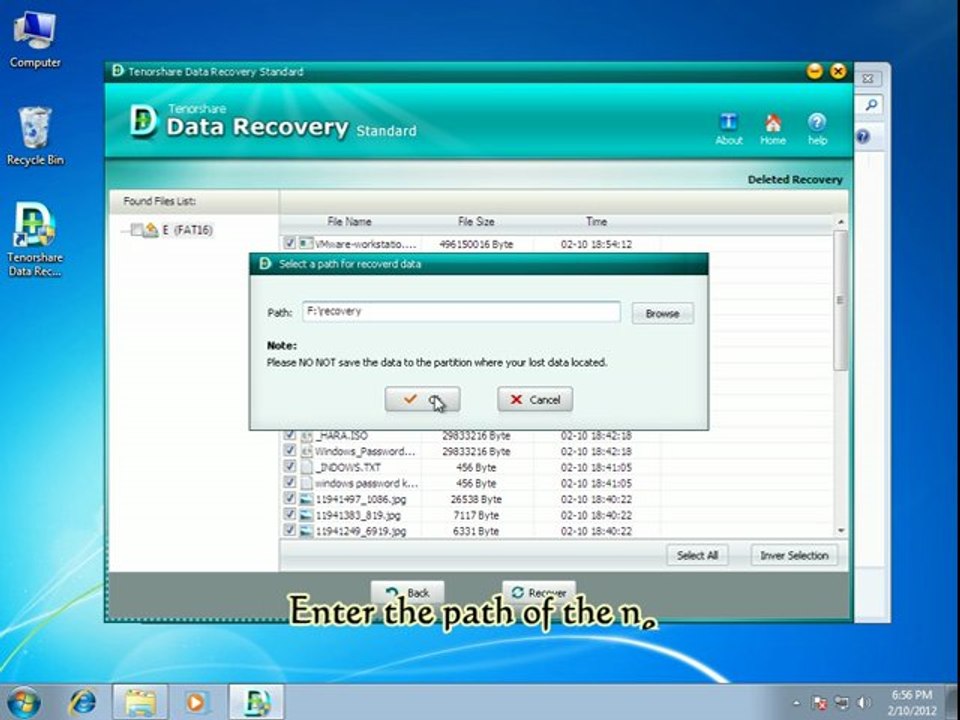Toggle checkbox for 11941383_819.jpg
The image size is (960, 720).
(x=290, y=514)
